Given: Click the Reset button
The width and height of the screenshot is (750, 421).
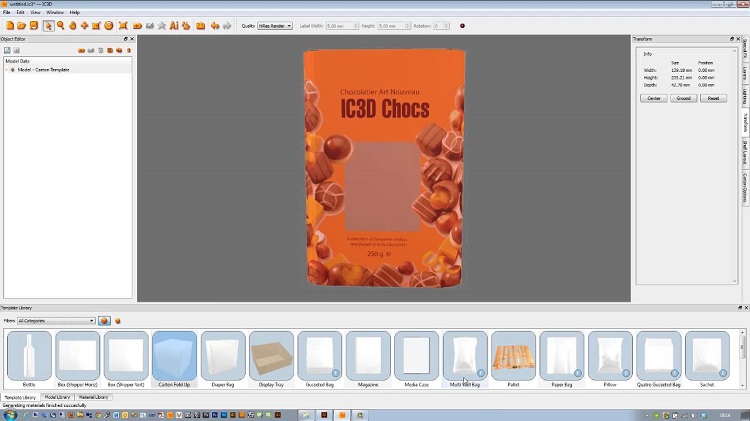Looking at the screenshot, I should [713, 98].
